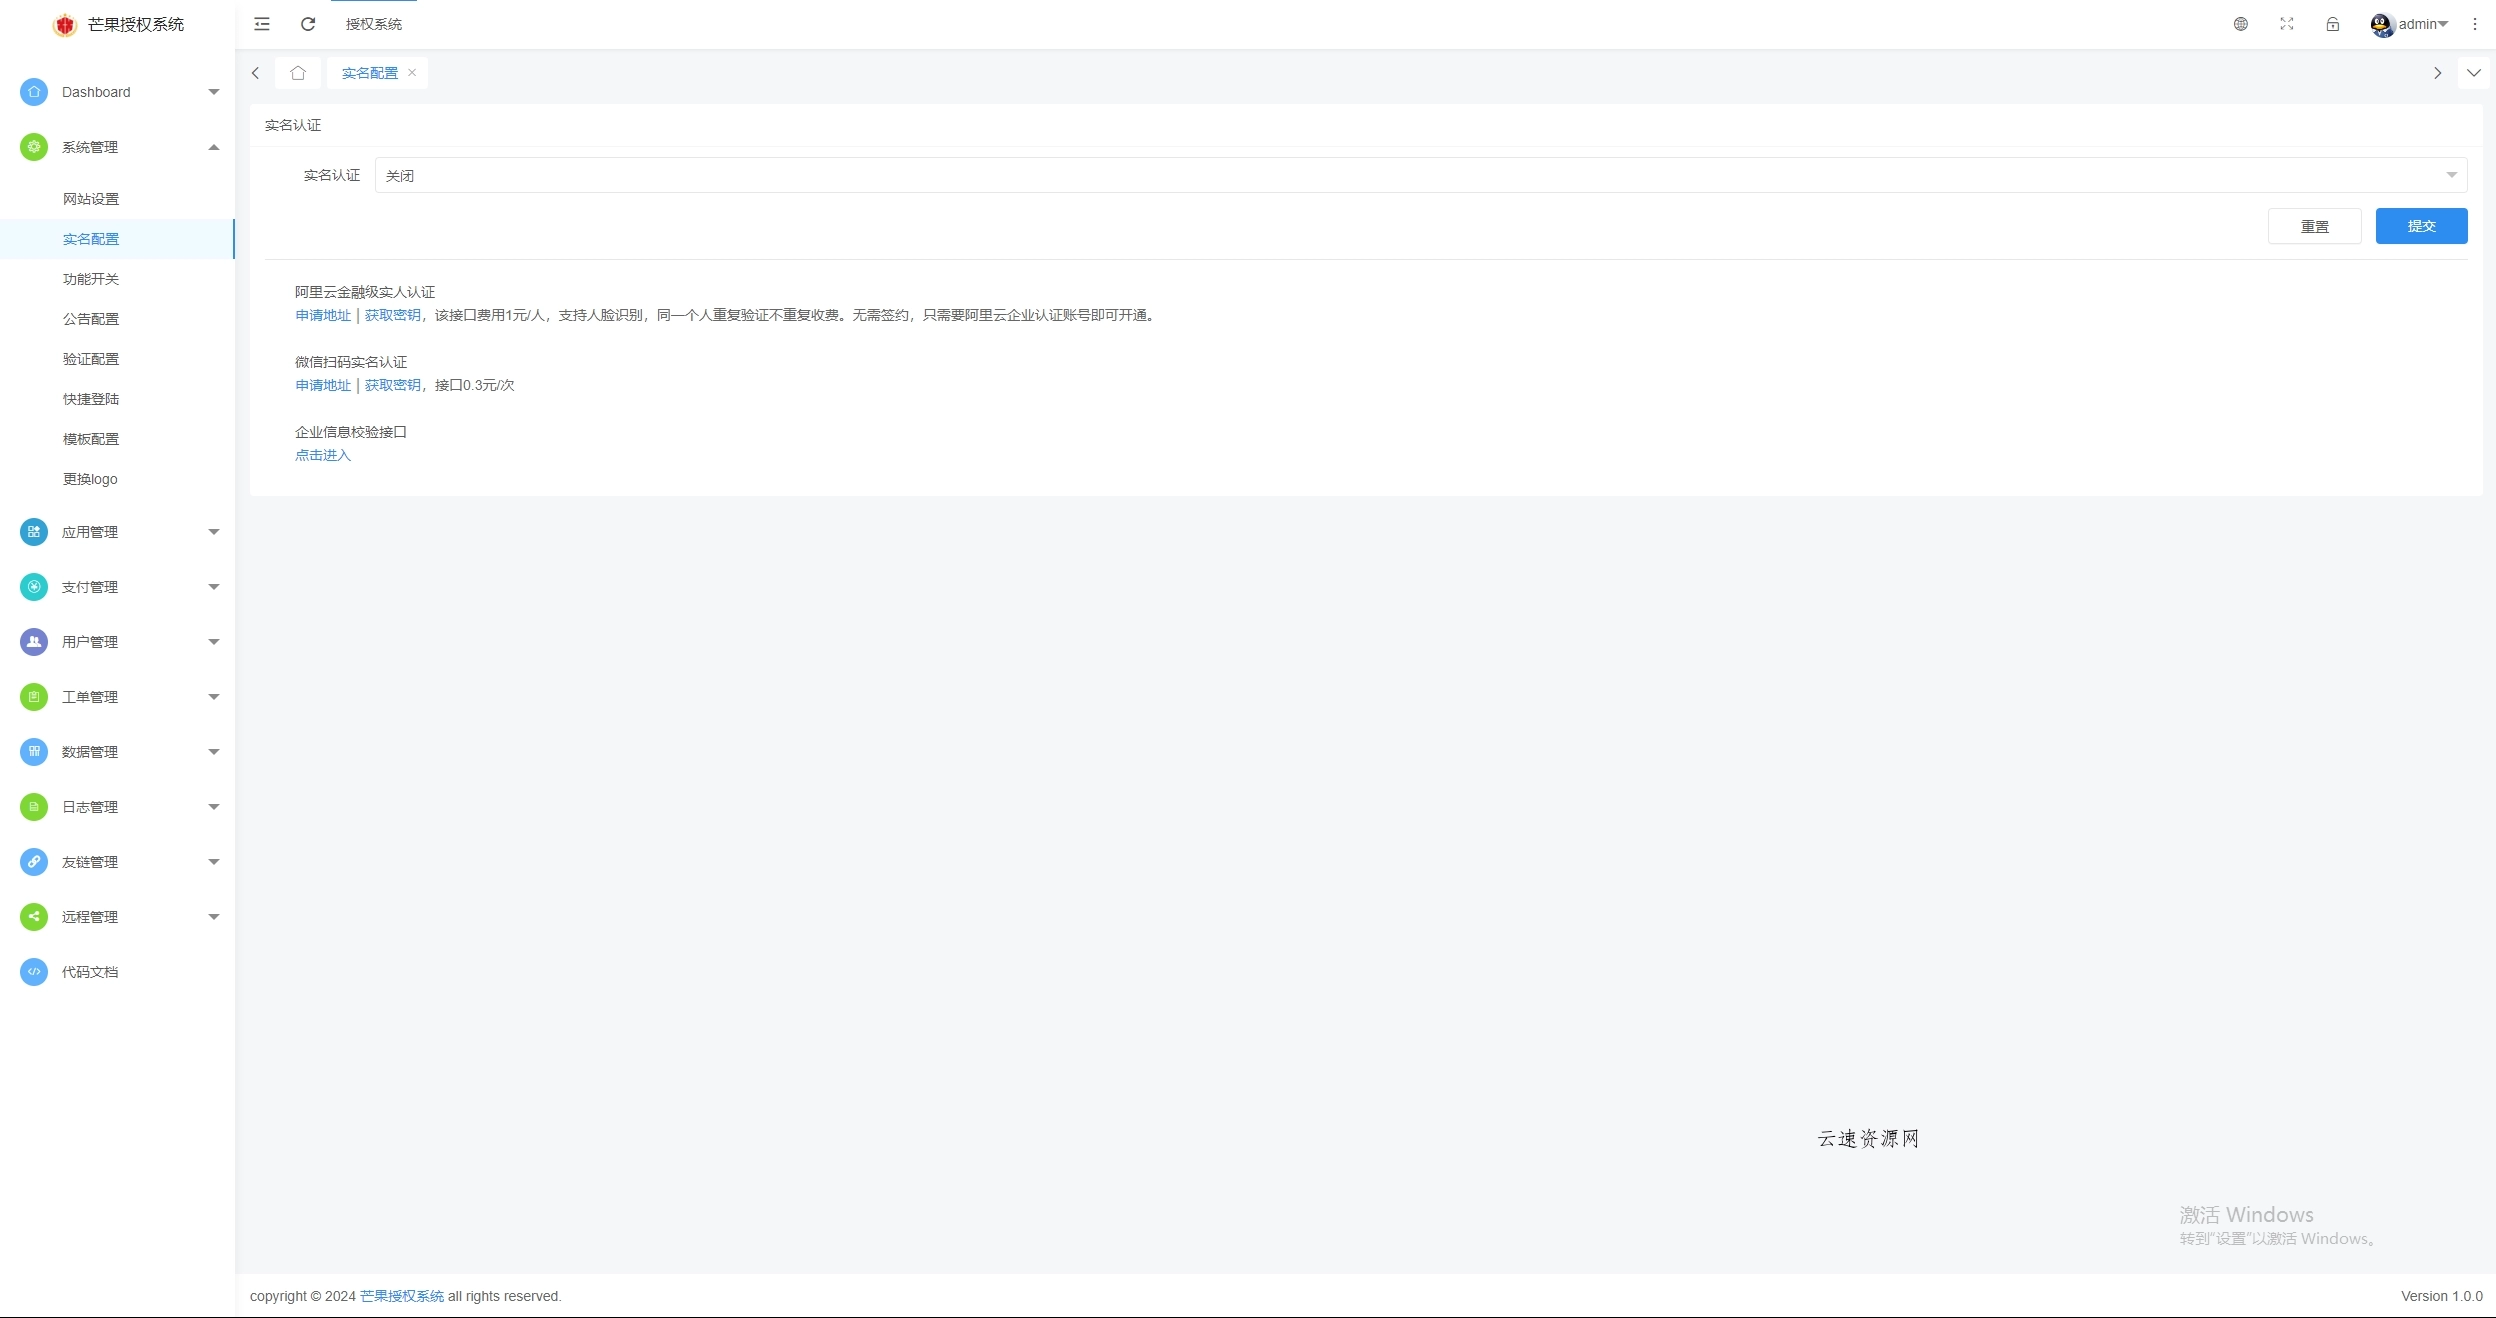Select the 代码文档 sidebar item

click(91, 971)
